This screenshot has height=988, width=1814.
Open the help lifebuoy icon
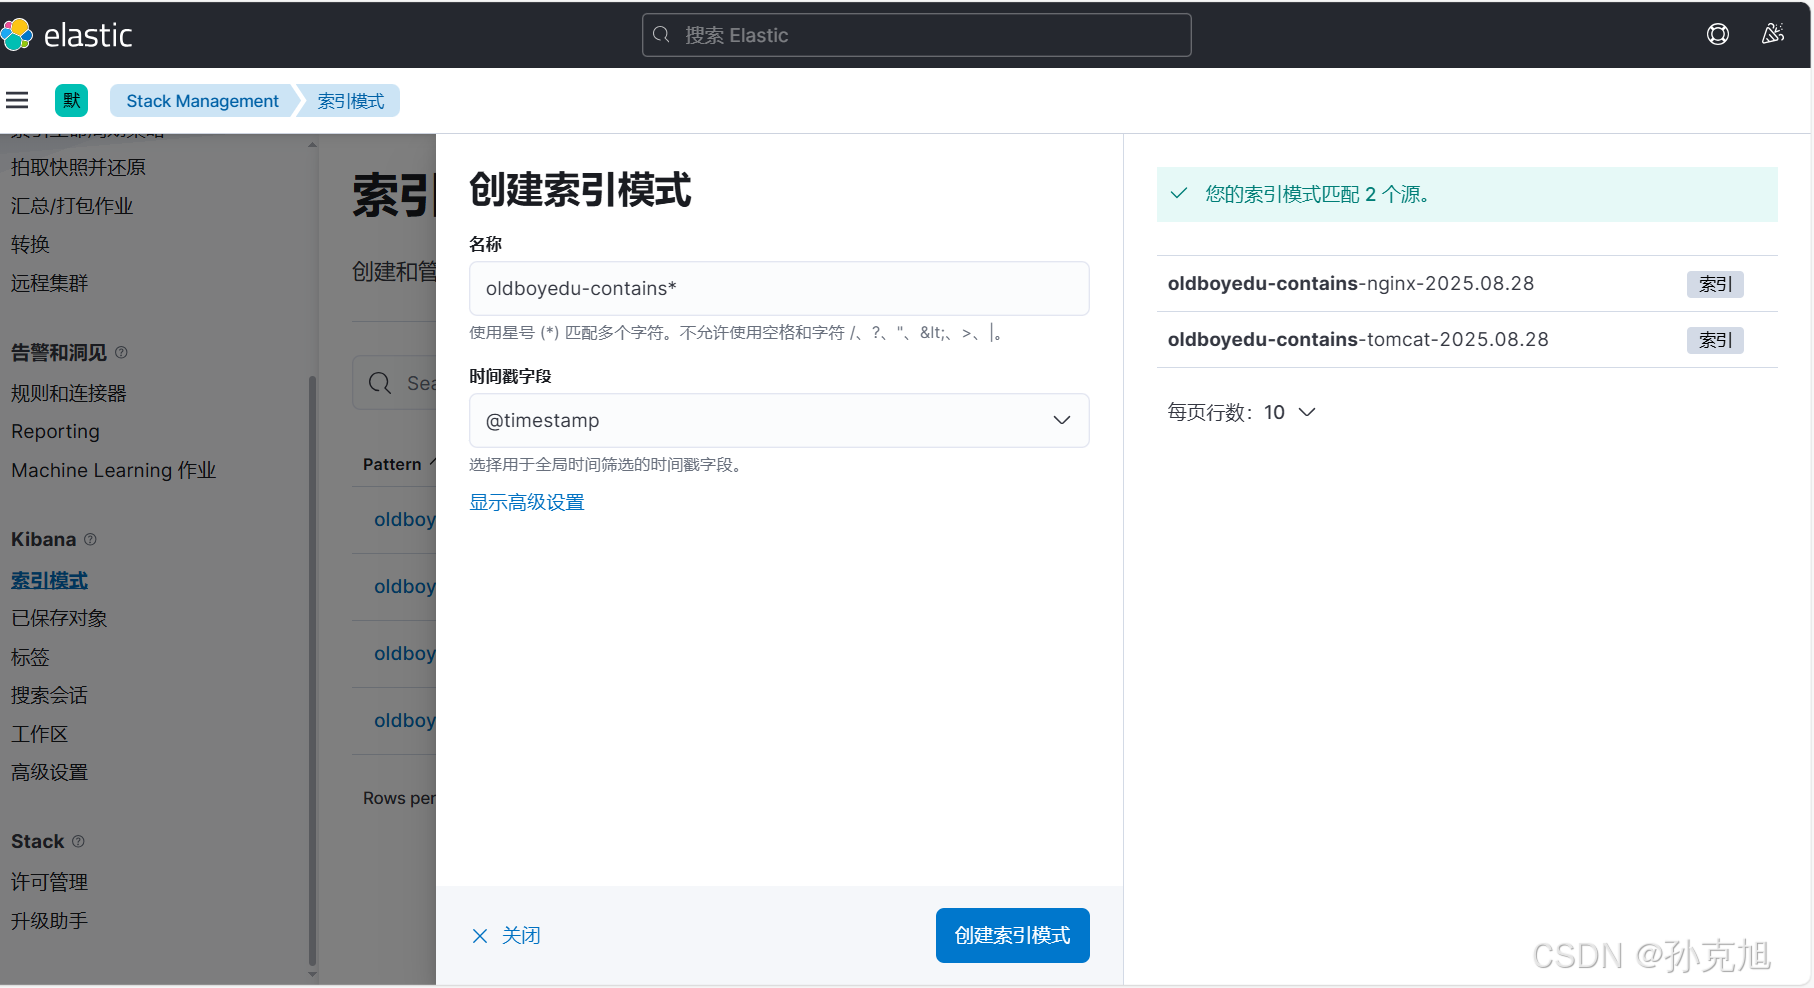coord(1718,35)
